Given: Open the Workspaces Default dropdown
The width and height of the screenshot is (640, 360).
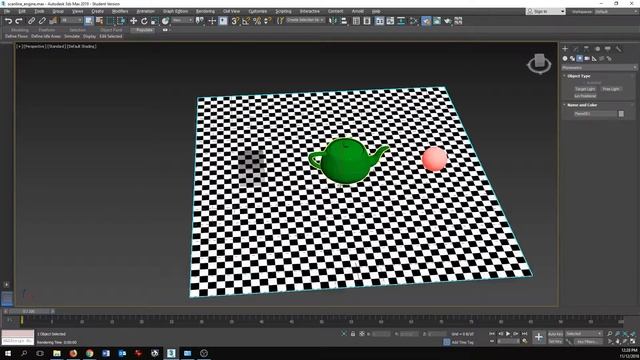Looking at the screenshot, I should (616, 11).
